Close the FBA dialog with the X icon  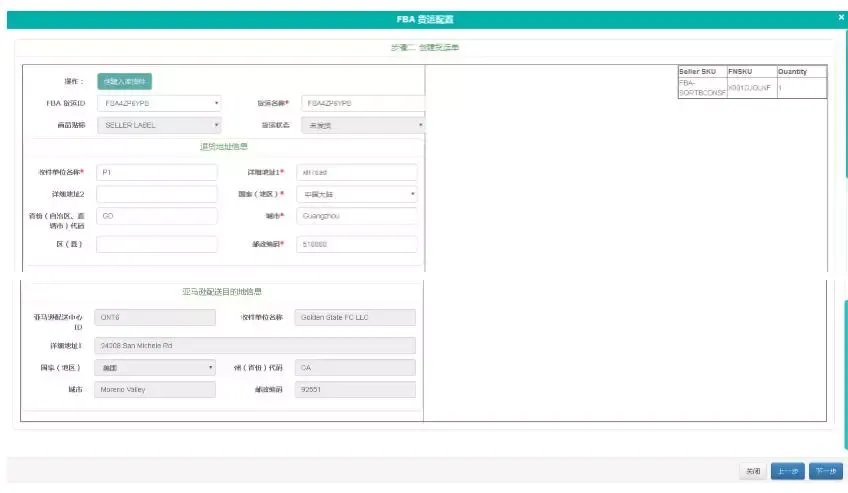click(x=841, y=17)
